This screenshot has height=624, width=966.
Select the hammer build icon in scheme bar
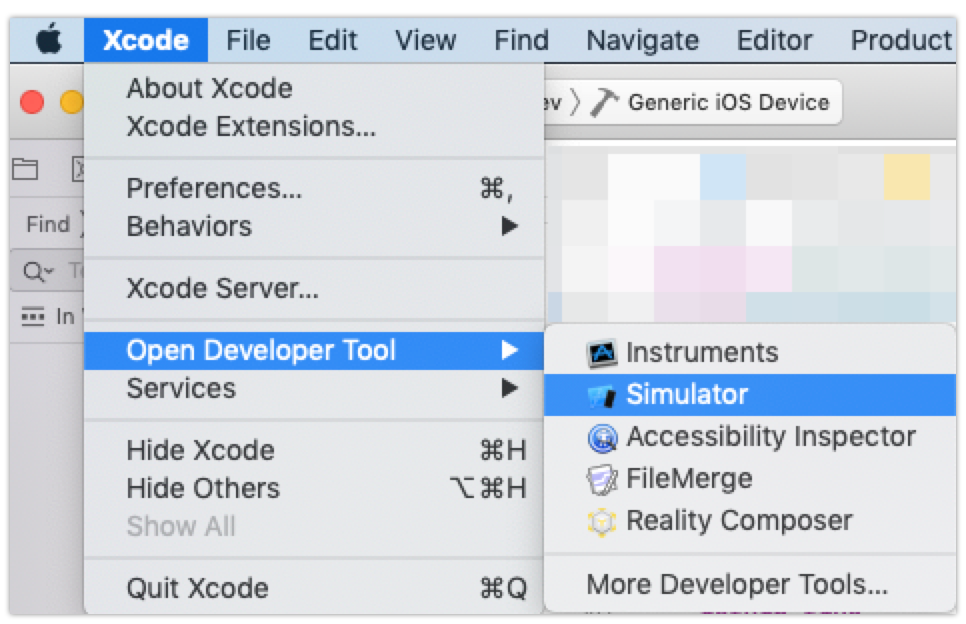coord(604,102)
